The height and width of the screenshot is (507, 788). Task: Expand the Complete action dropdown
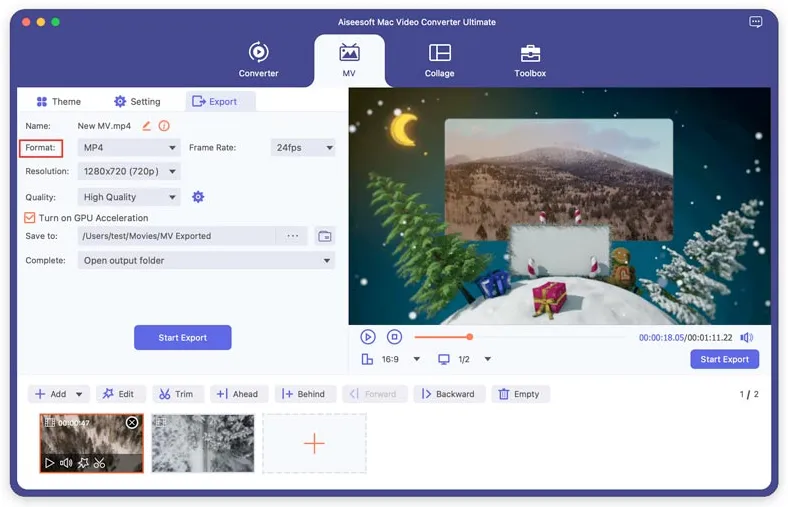tap(206, 260)
